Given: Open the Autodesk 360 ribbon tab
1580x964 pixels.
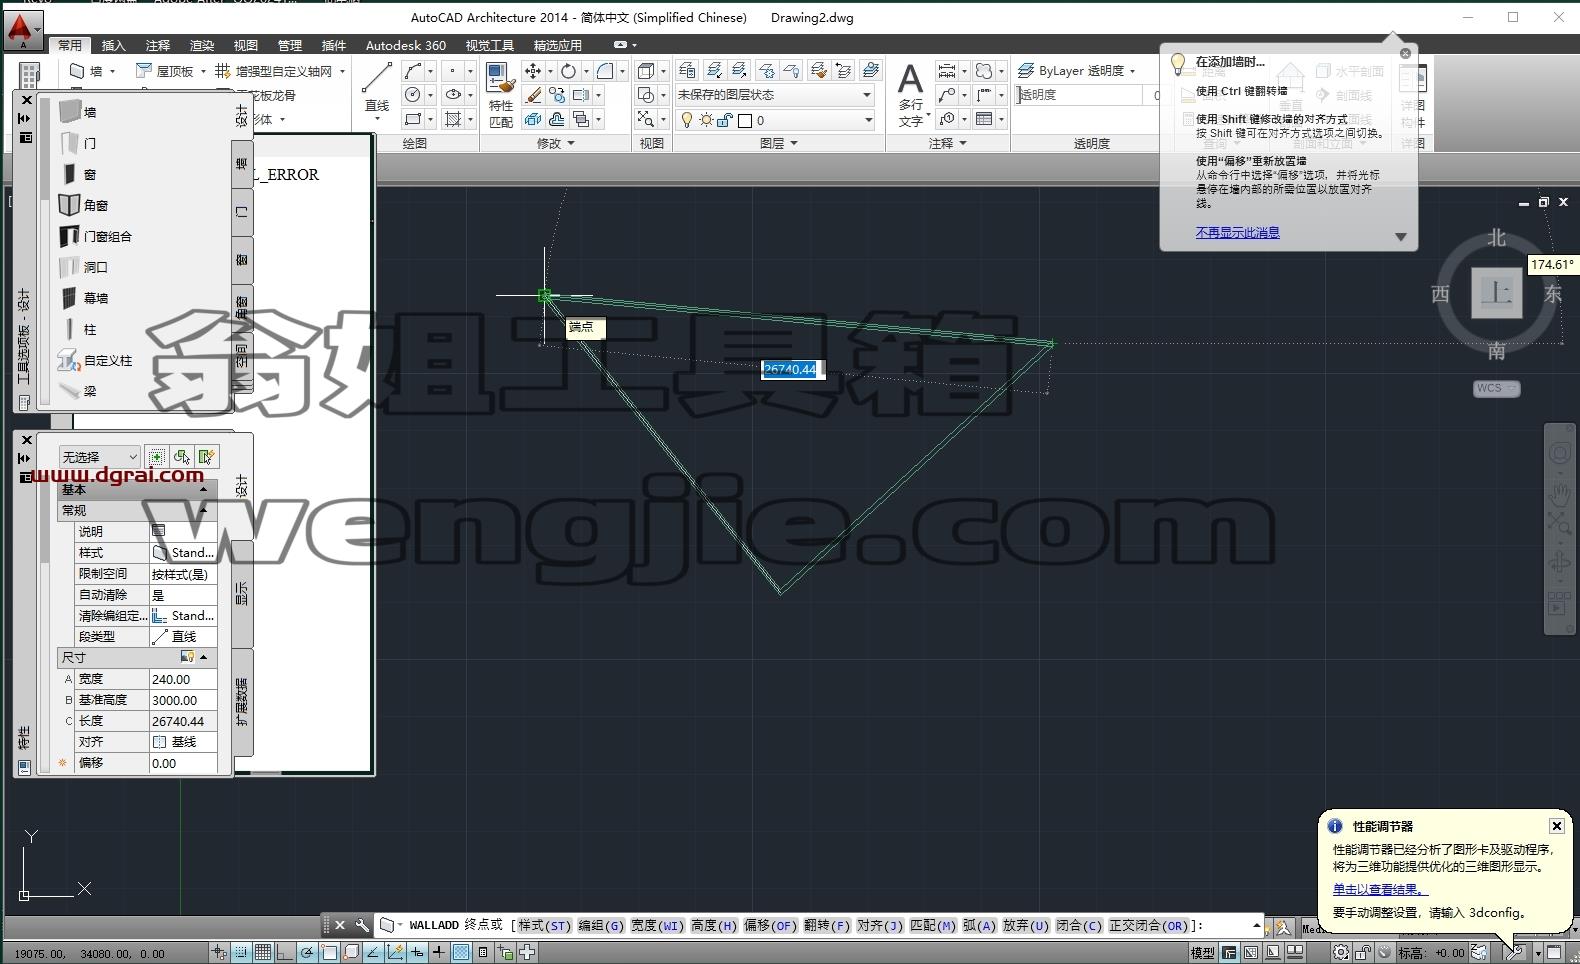Looking at the screenshot, I should pos(406,45).
